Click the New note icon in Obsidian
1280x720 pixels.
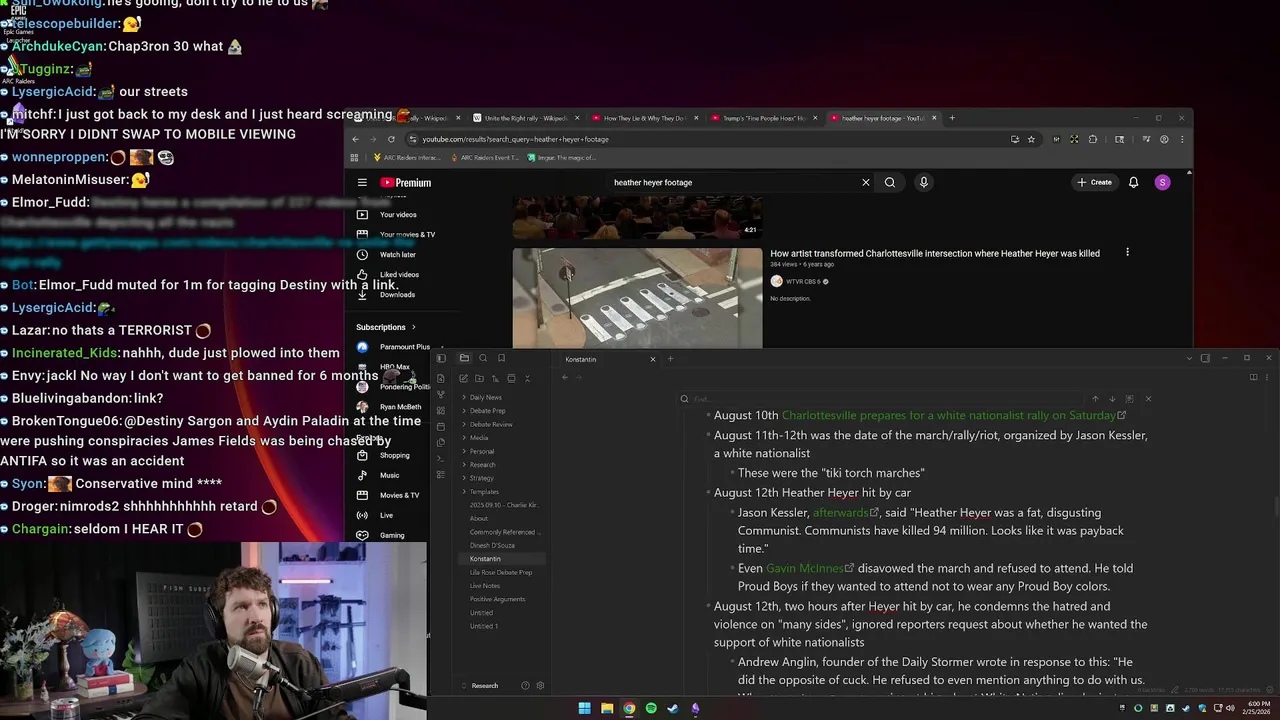463,378
